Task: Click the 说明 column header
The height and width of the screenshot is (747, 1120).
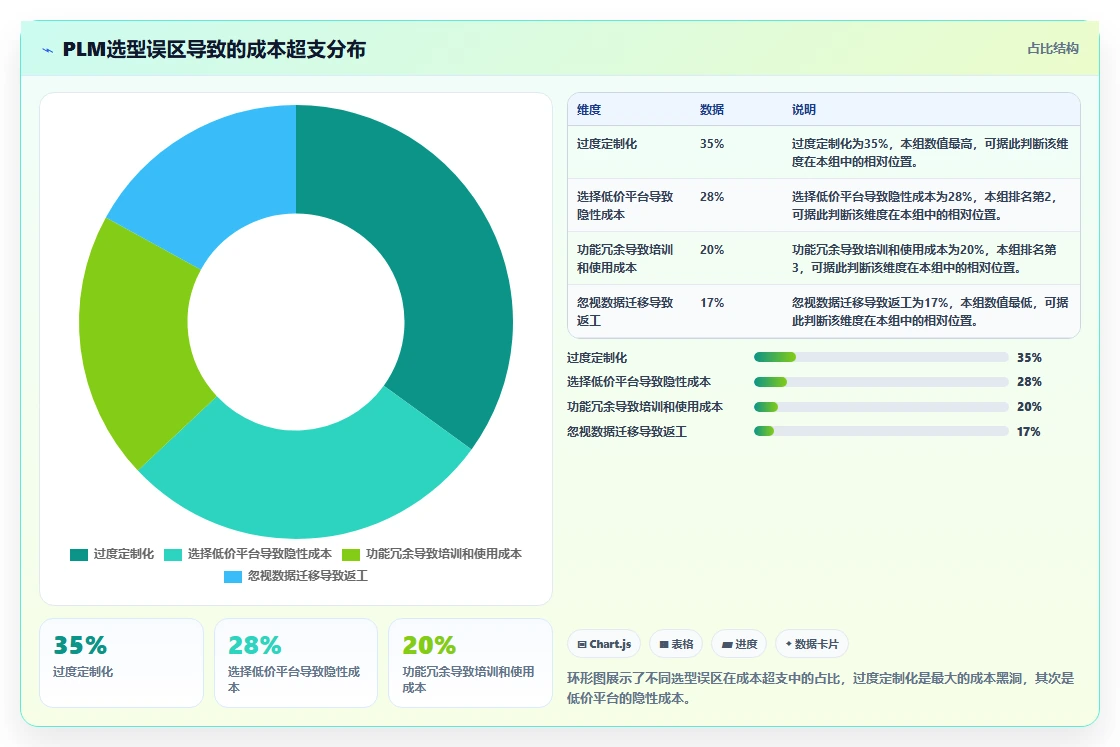Action: 804,110
